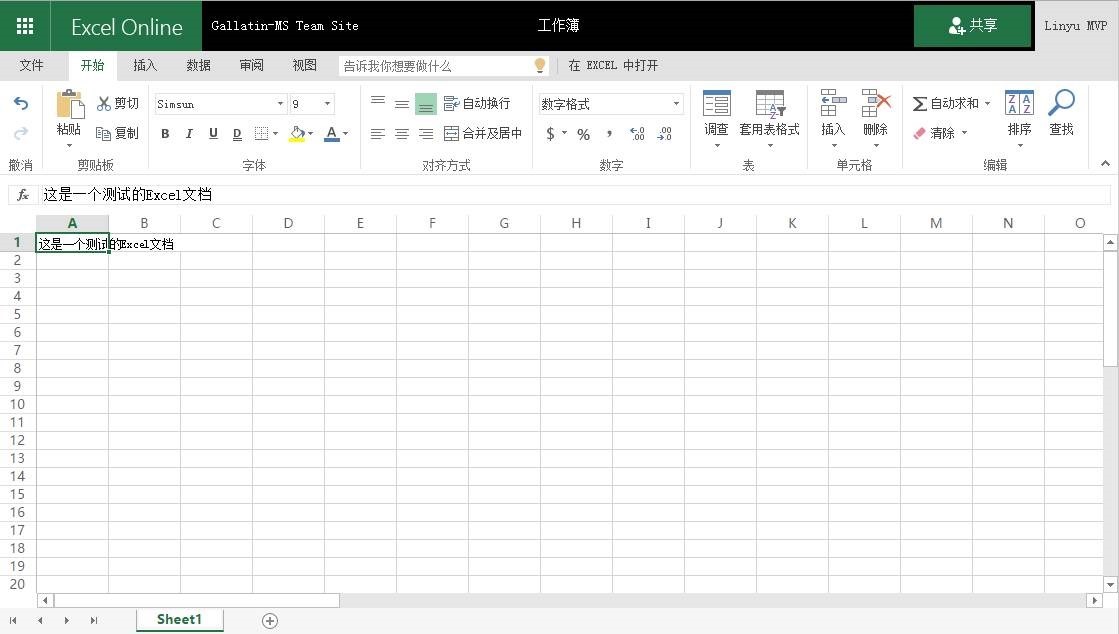Click the 工作簿 workbook title

[x=559, y=26]
